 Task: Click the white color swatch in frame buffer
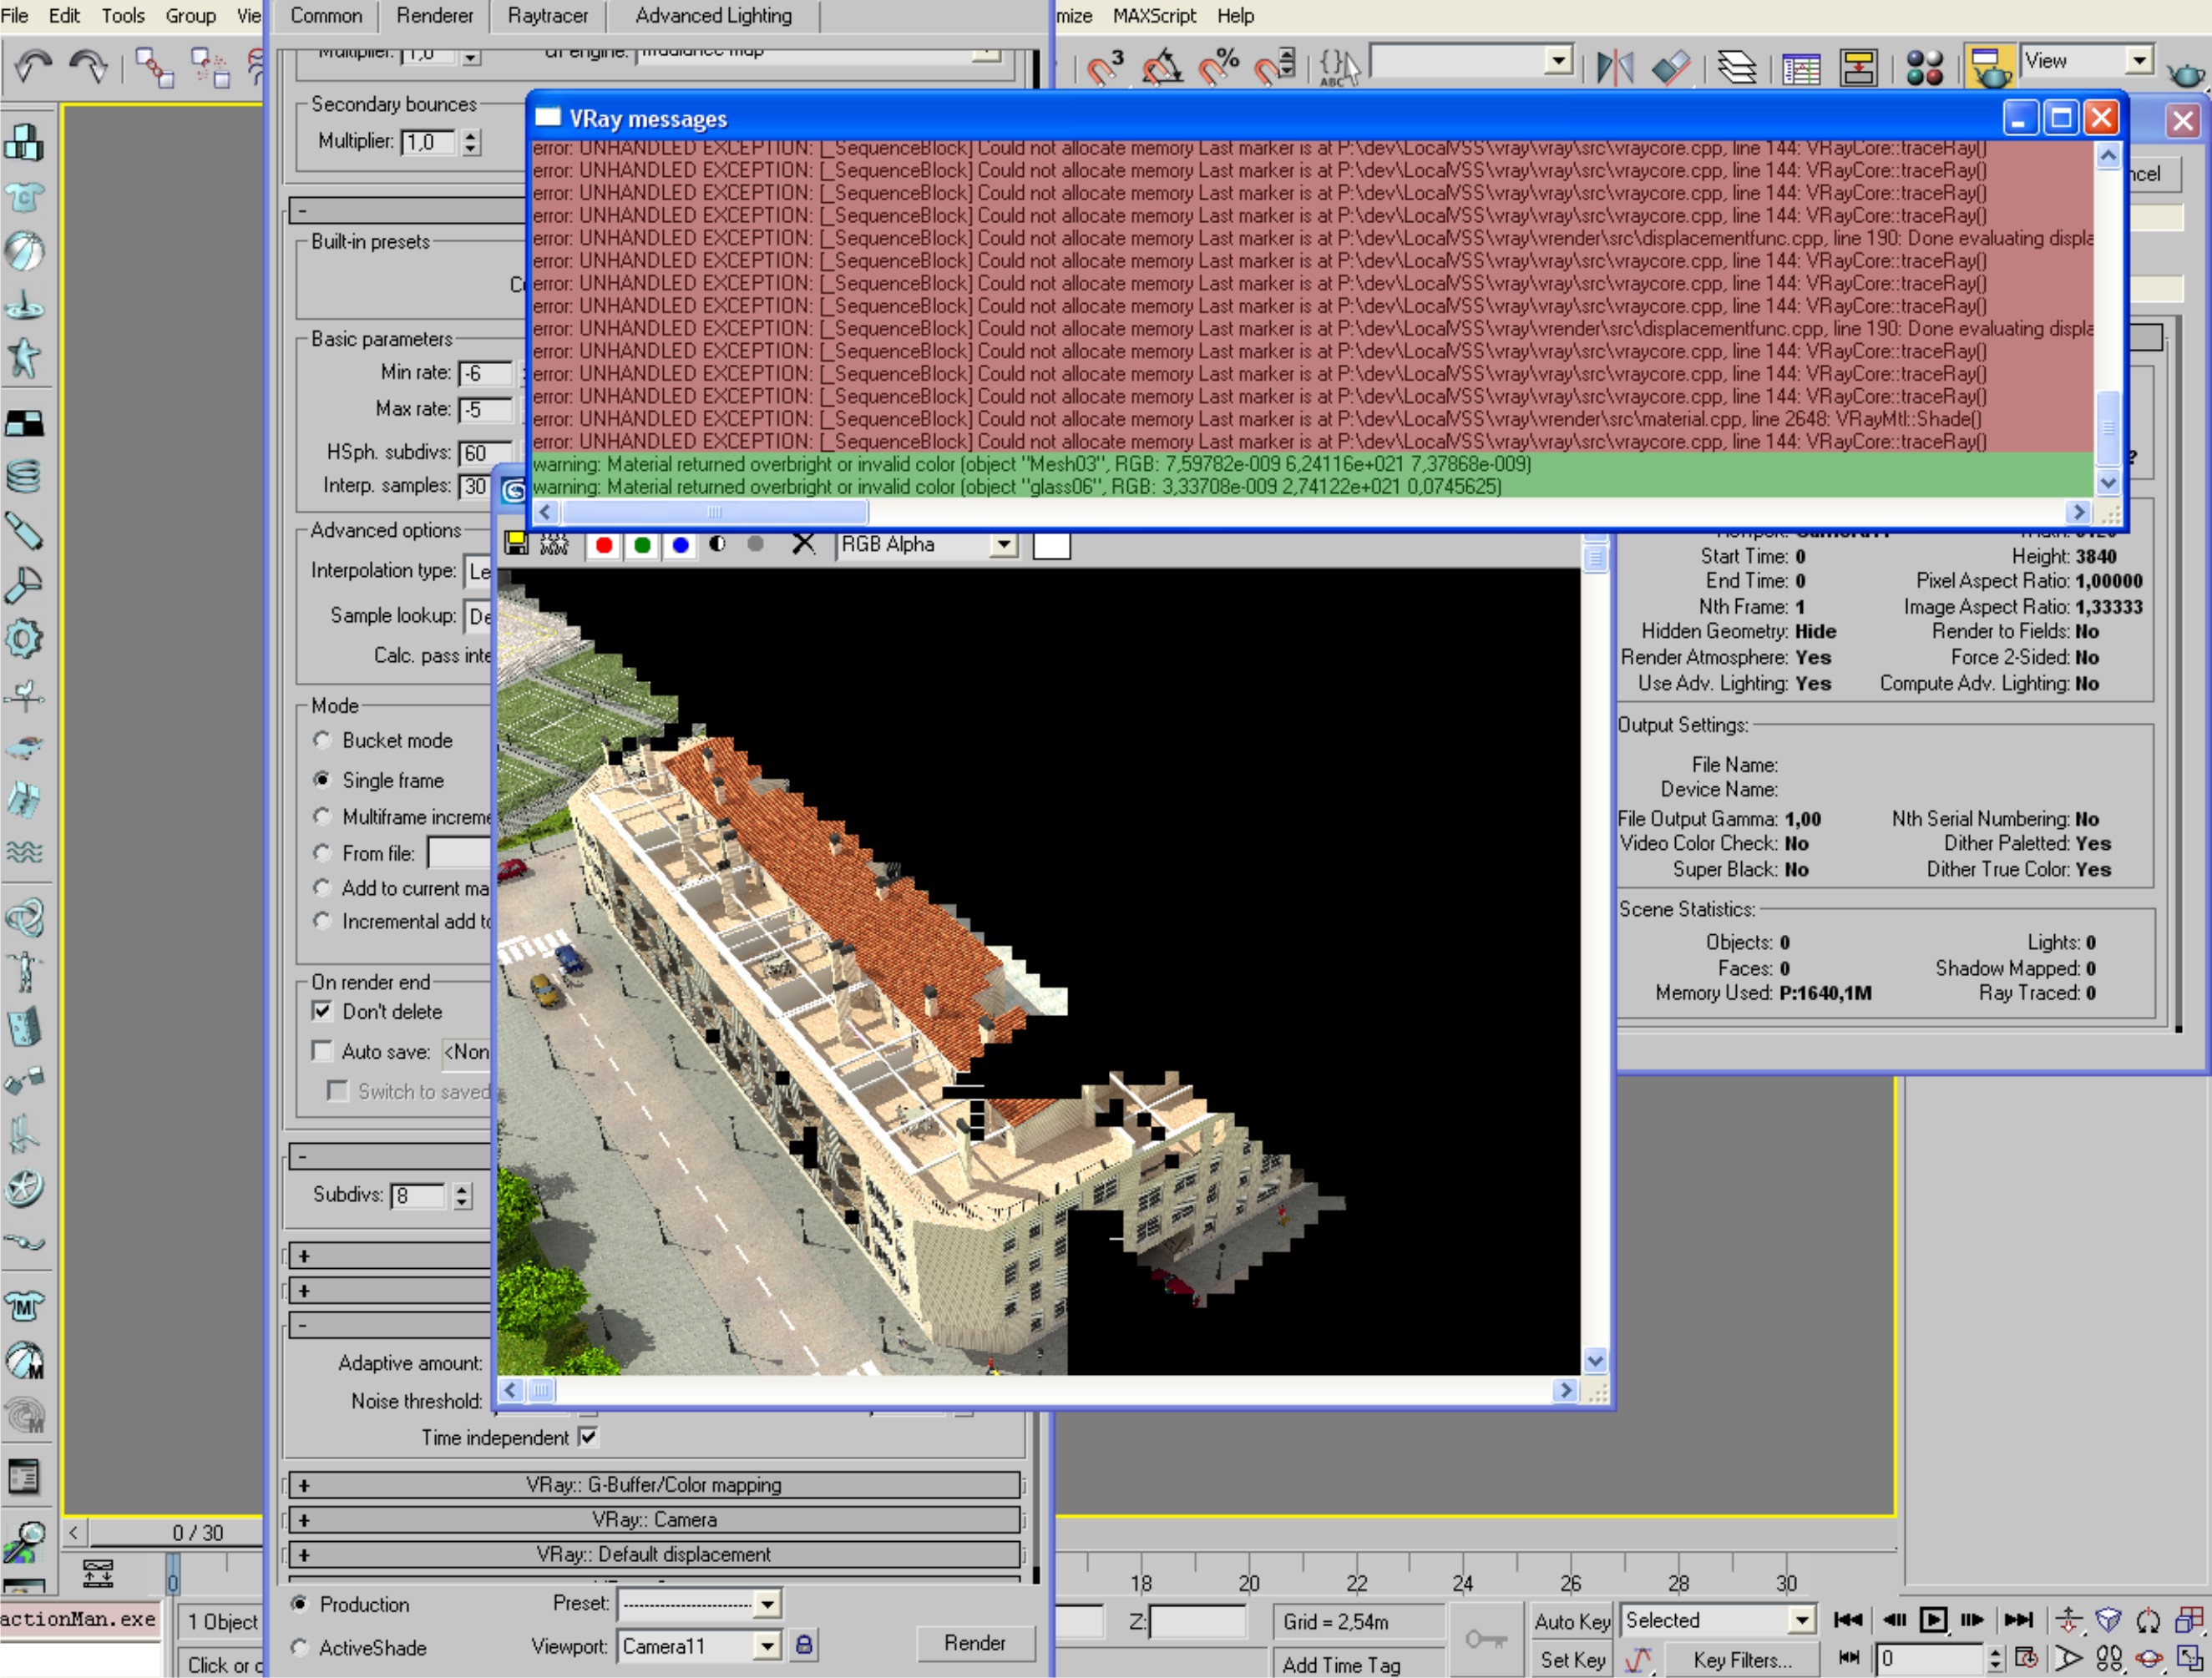1051,545
